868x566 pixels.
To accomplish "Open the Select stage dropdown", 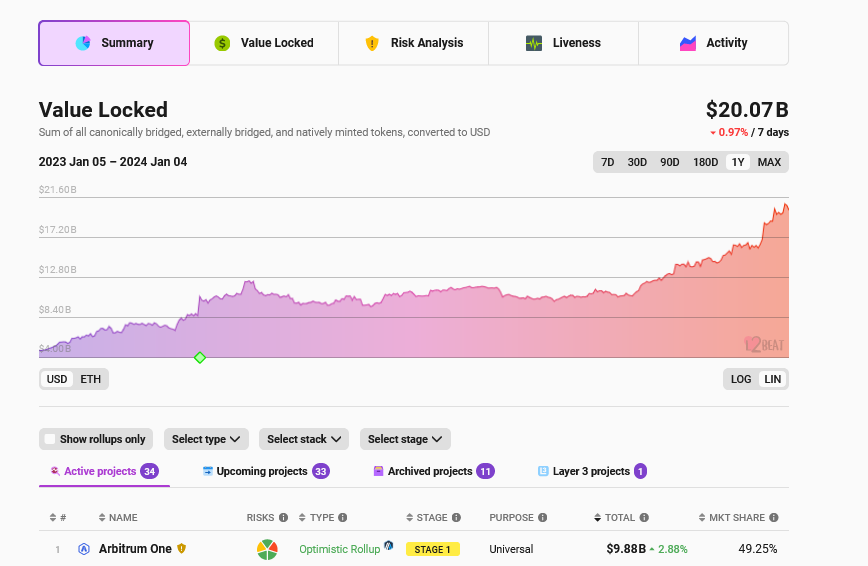I will pos(405,439).
